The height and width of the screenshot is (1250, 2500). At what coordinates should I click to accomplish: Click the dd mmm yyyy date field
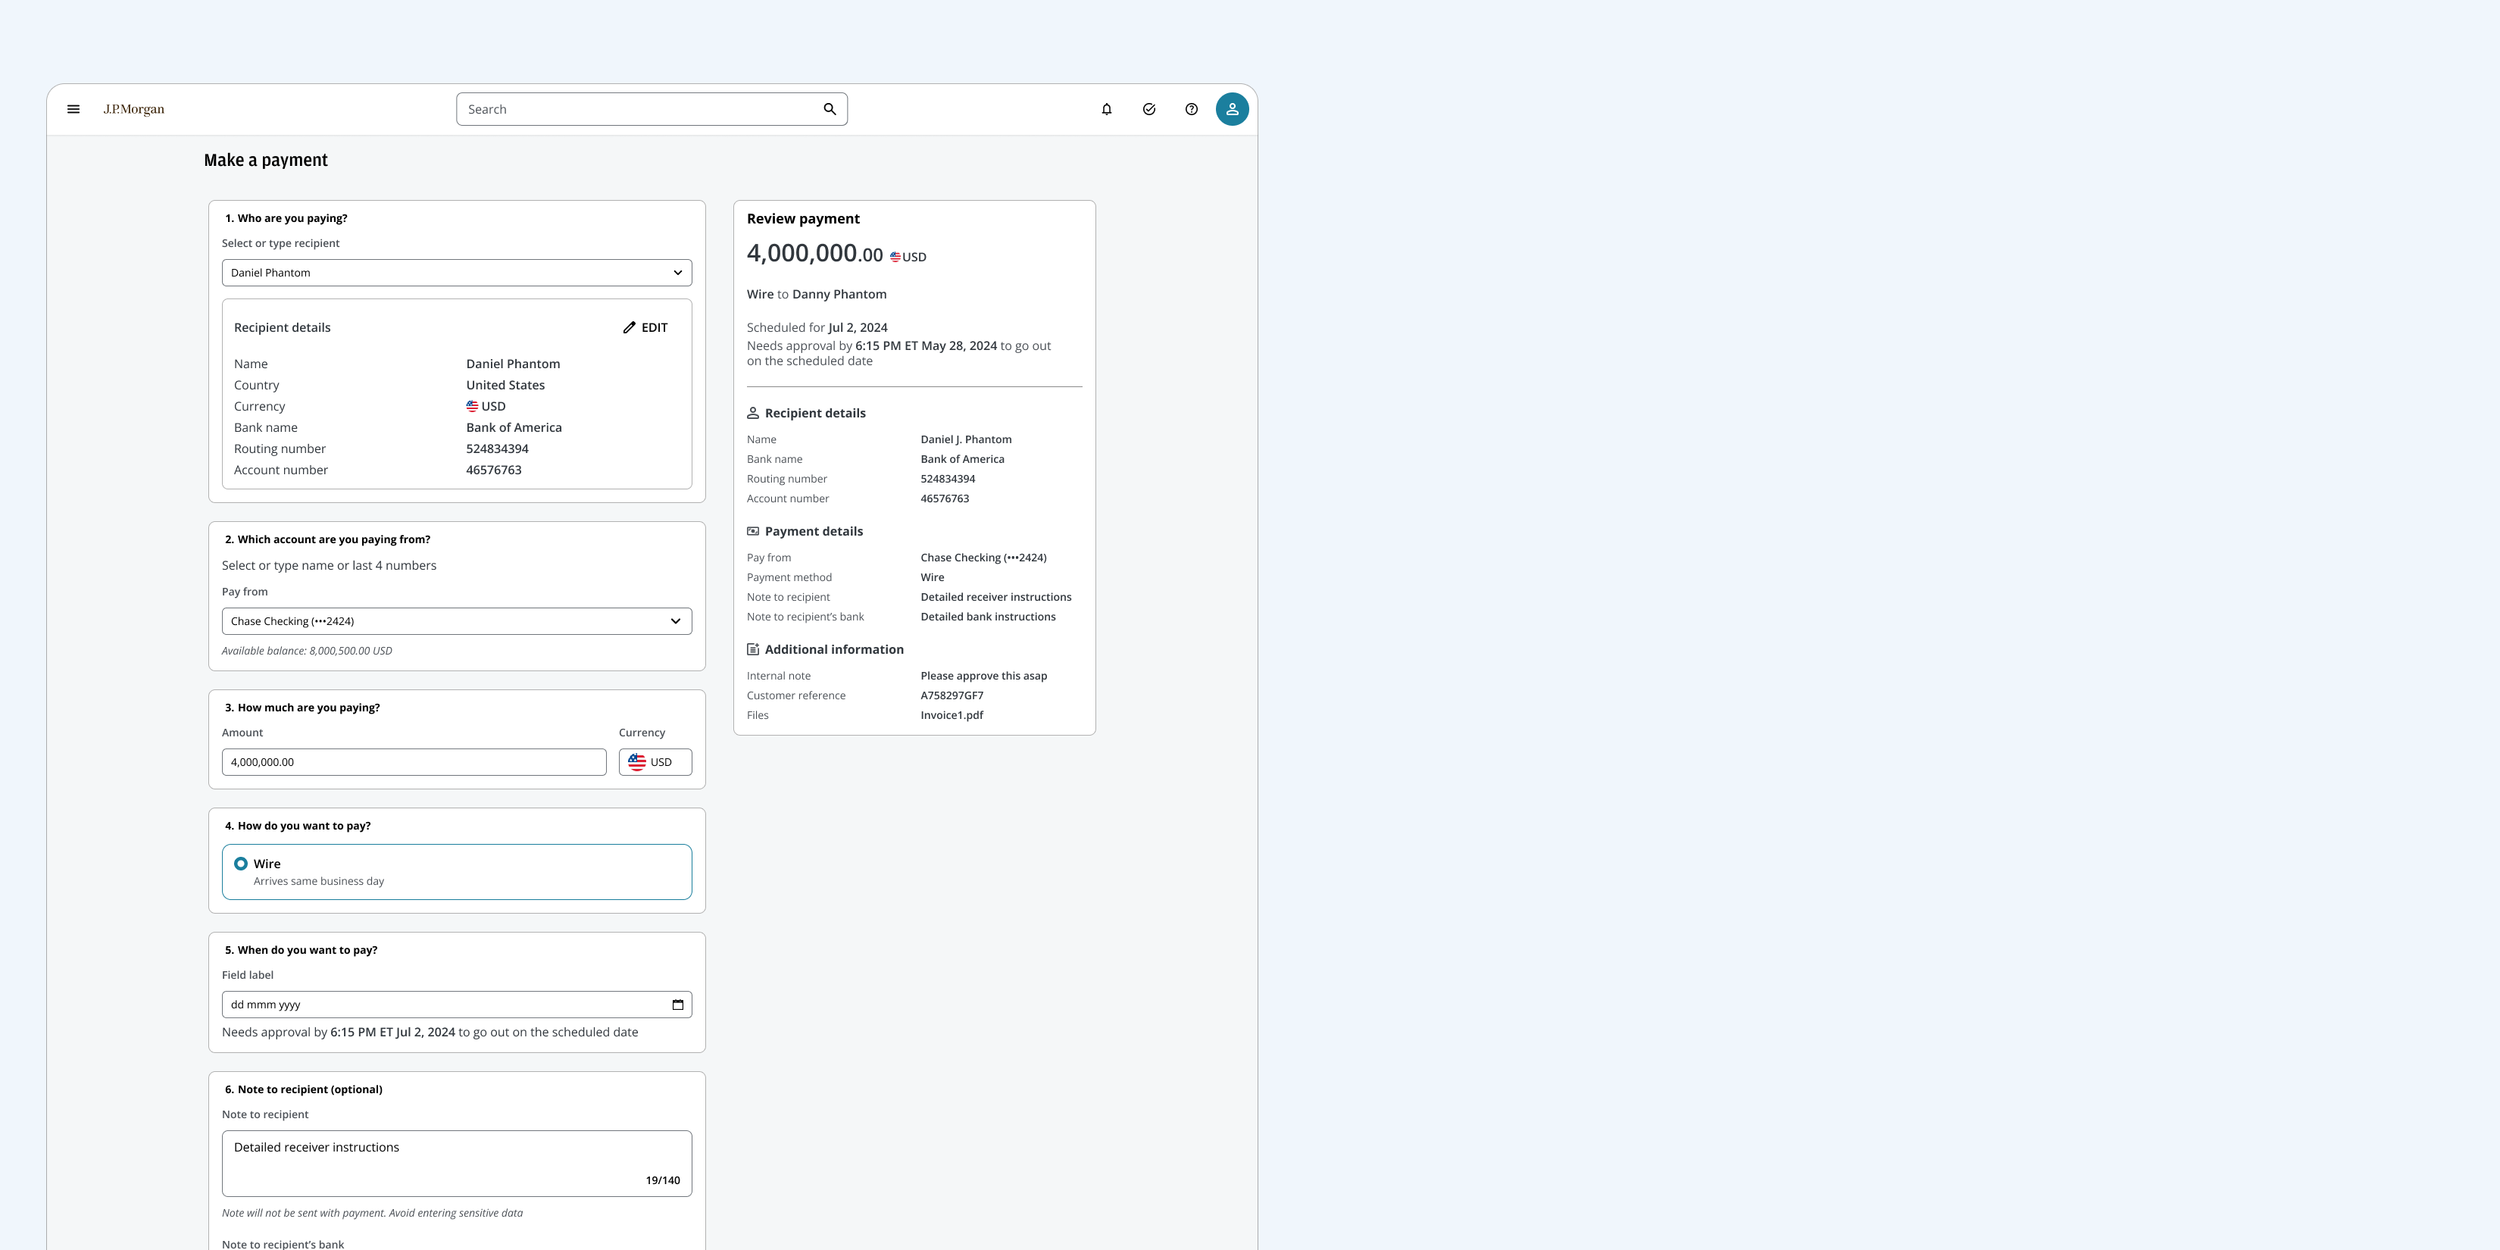[x=440, y=1005]
